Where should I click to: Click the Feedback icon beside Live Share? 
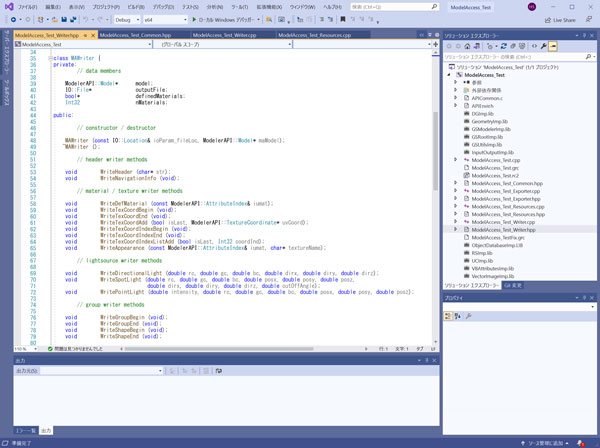[588, 19]
